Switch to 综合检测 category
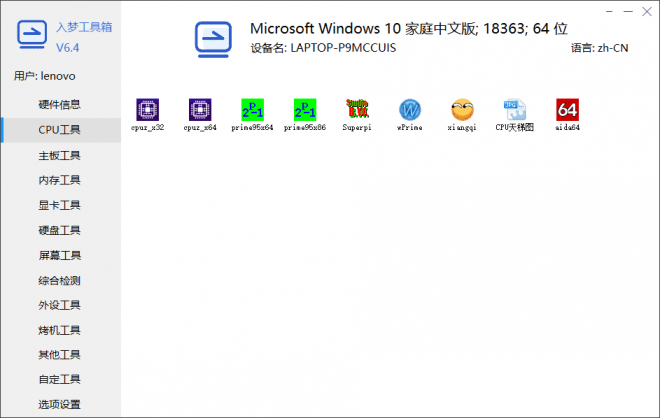This screenshot has width=660, height=418. 61,280
